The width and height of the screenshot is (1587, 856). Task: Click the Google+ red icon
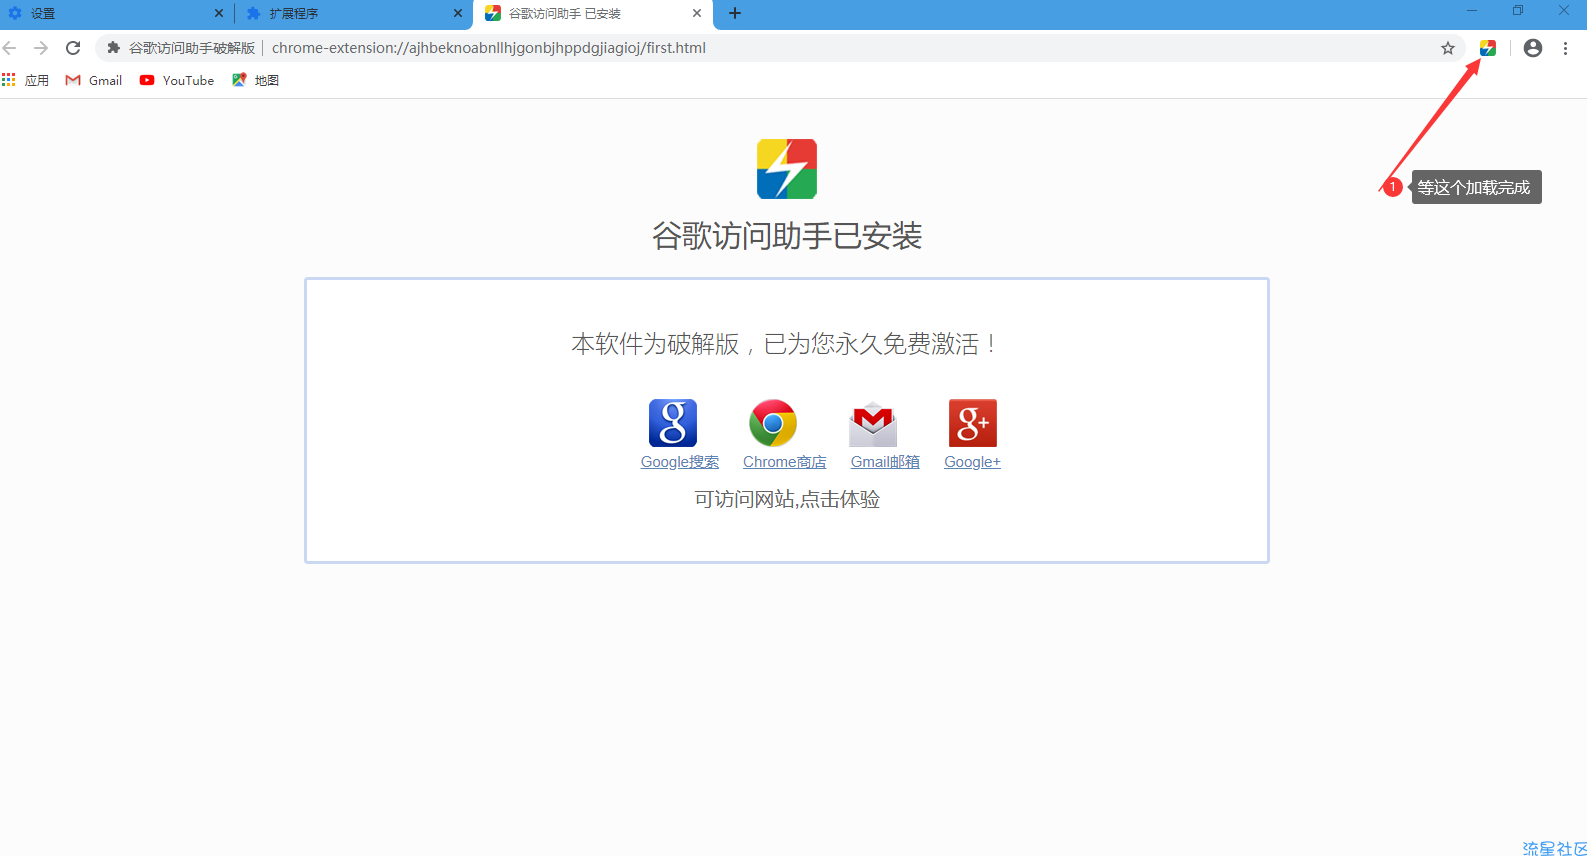pyautogui.click(x=973, y=423)
